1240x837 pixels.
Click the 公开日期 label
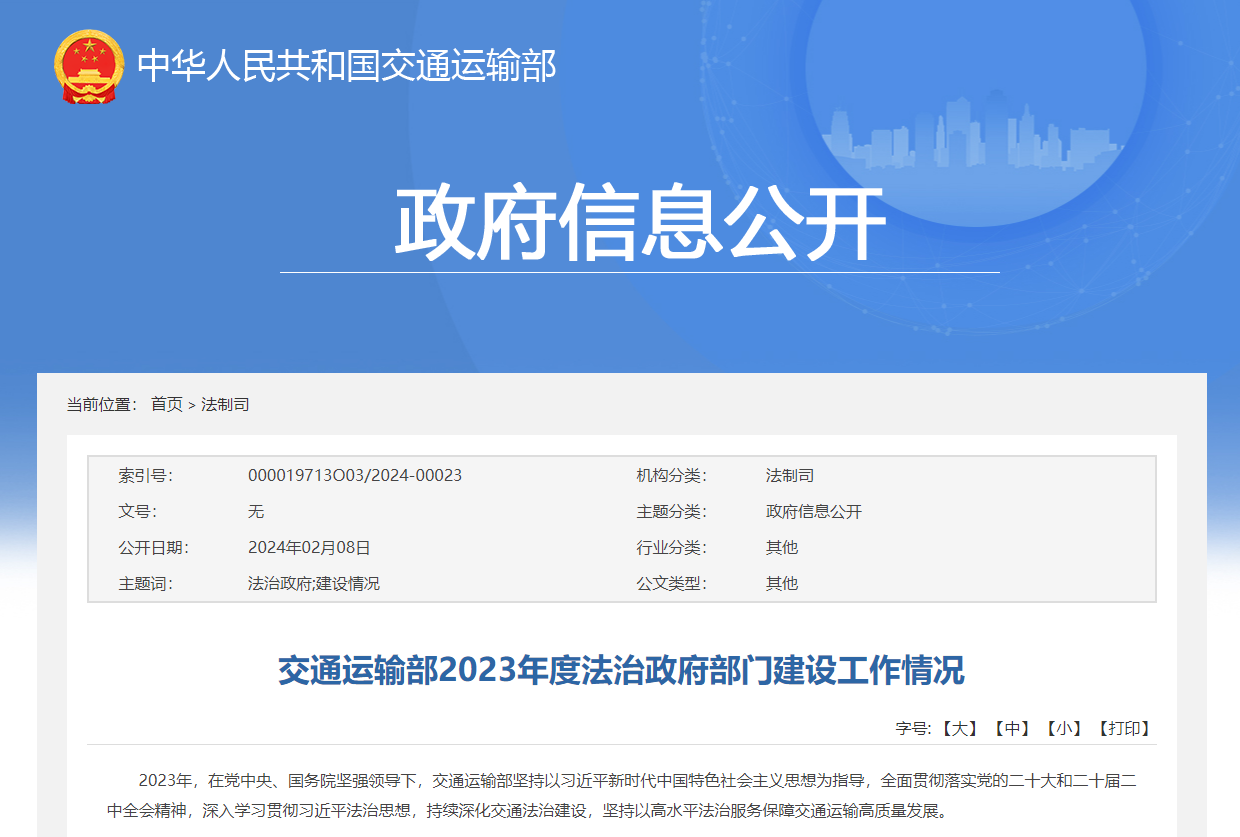coord(154,548)
